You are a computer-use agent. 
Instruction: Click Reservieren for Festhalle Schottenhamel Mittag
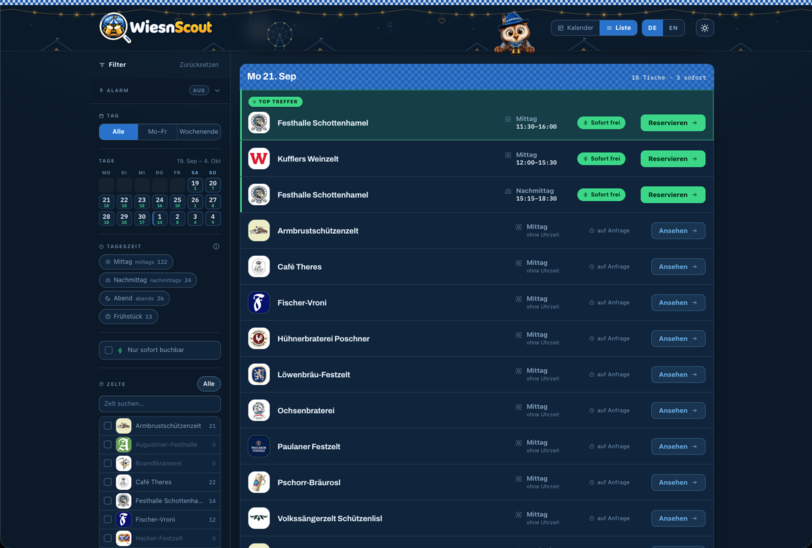pyautogui.click(x=673, y=123)
